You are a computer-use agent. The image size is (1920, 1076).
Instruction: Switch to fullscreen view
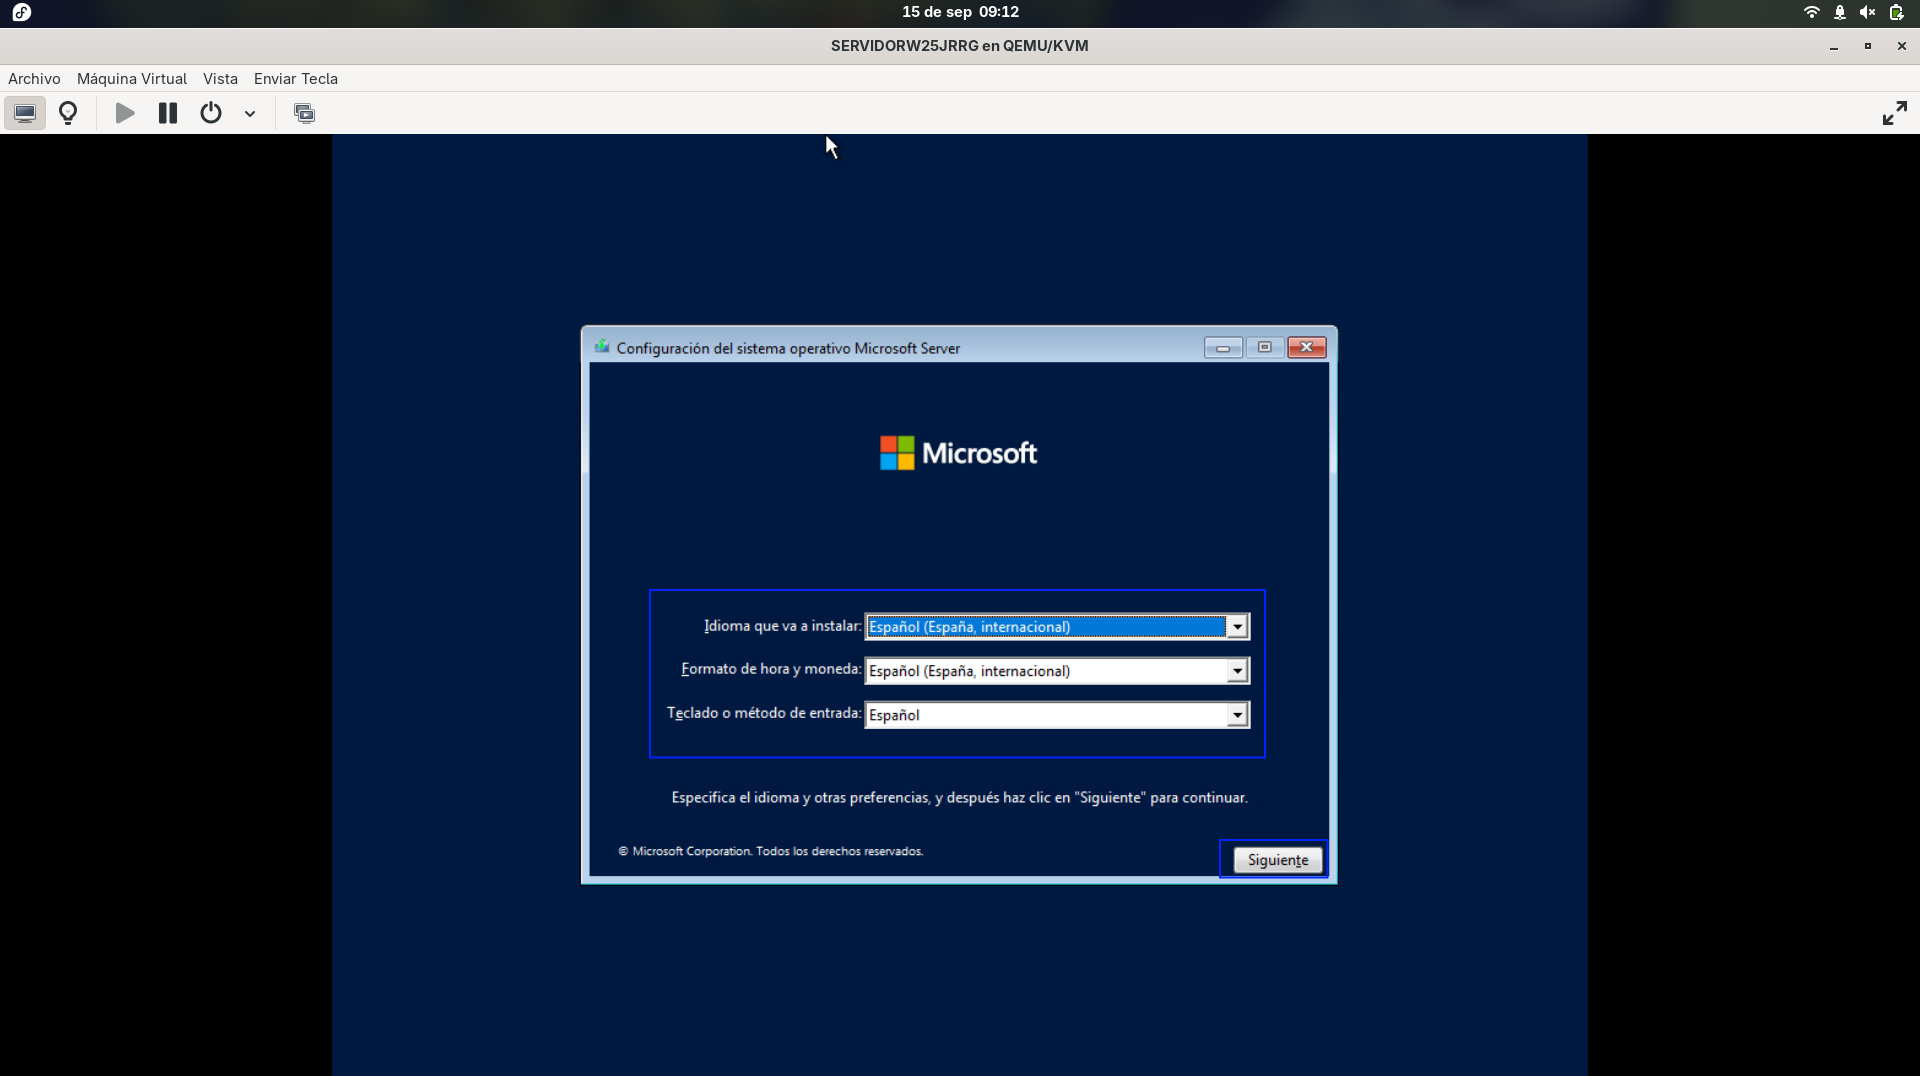click(1894, 113)
